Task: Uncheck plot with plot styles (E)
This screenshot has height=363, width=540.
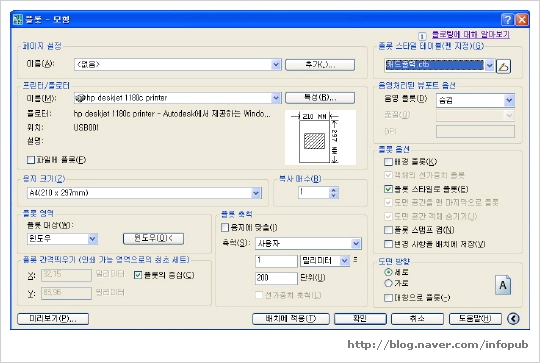Action: [388, 189]
